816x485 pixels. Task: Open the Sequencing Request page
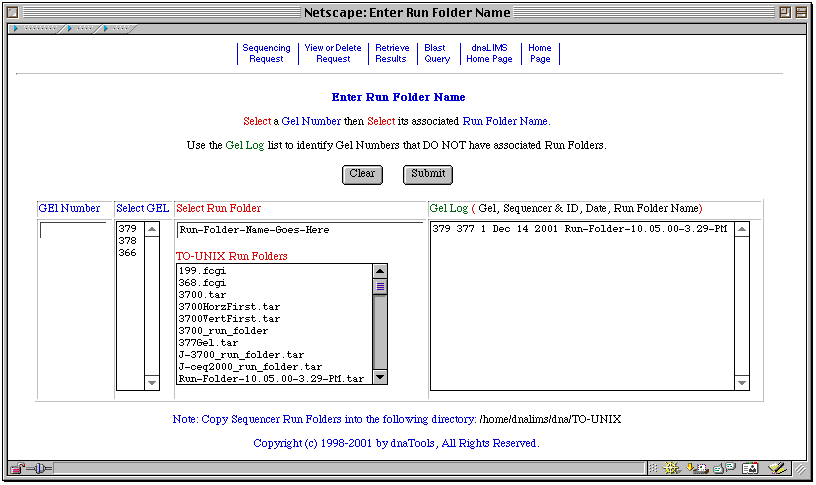(x=266, y=53)
